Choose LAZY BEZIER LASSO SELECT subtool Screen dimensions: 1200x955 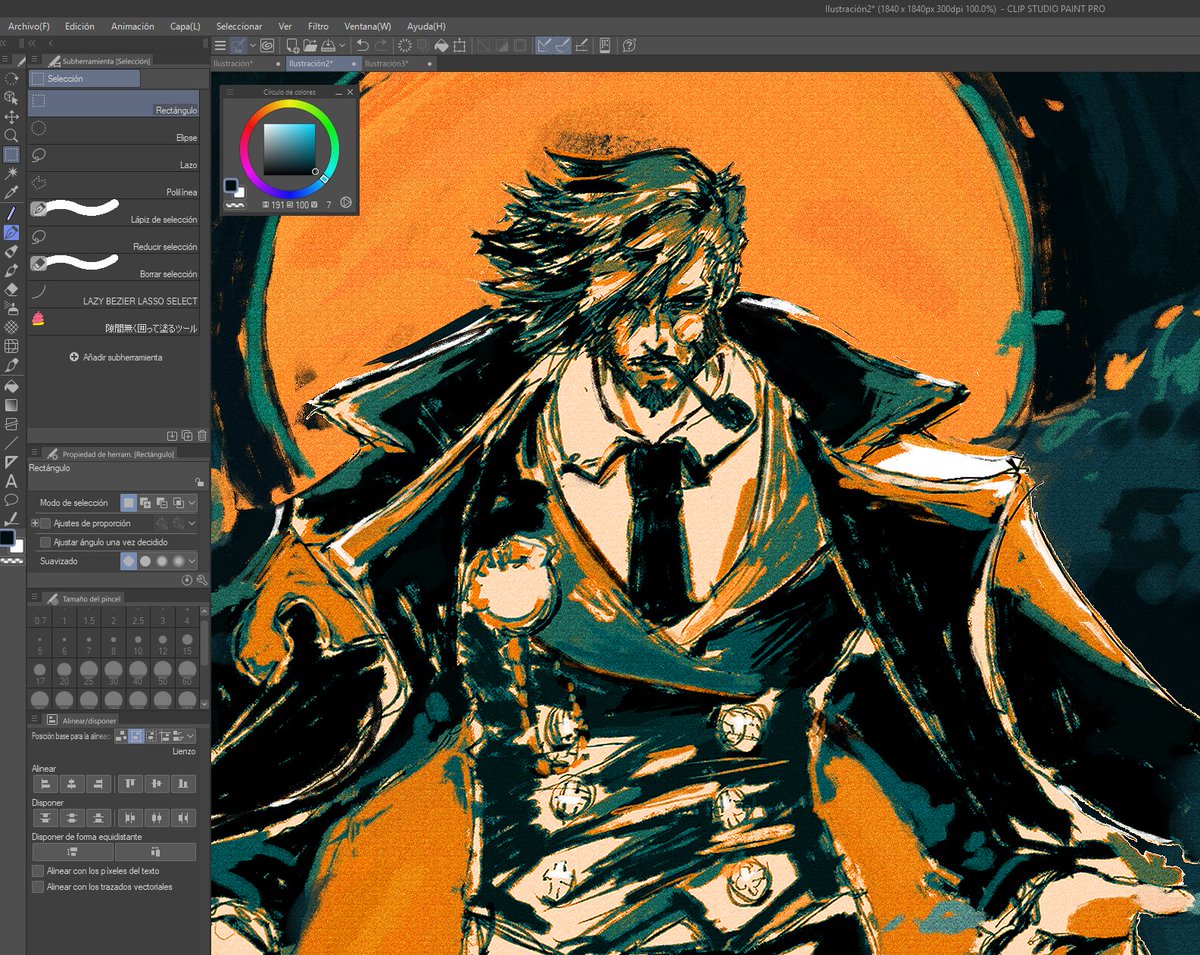point(113,294)
